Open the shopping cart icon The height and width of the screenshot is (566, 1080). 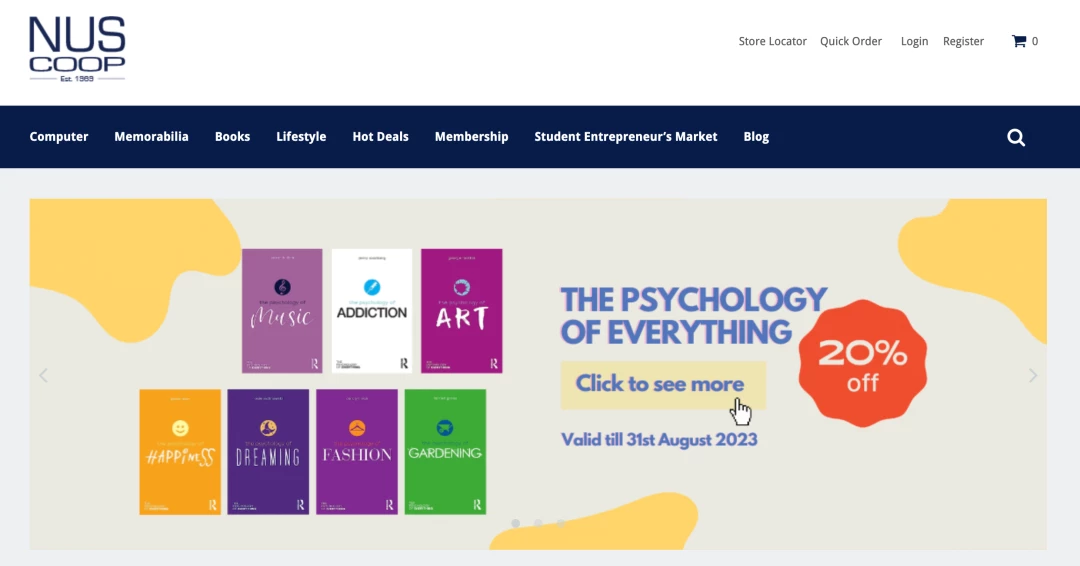[x=1019, y=41]
